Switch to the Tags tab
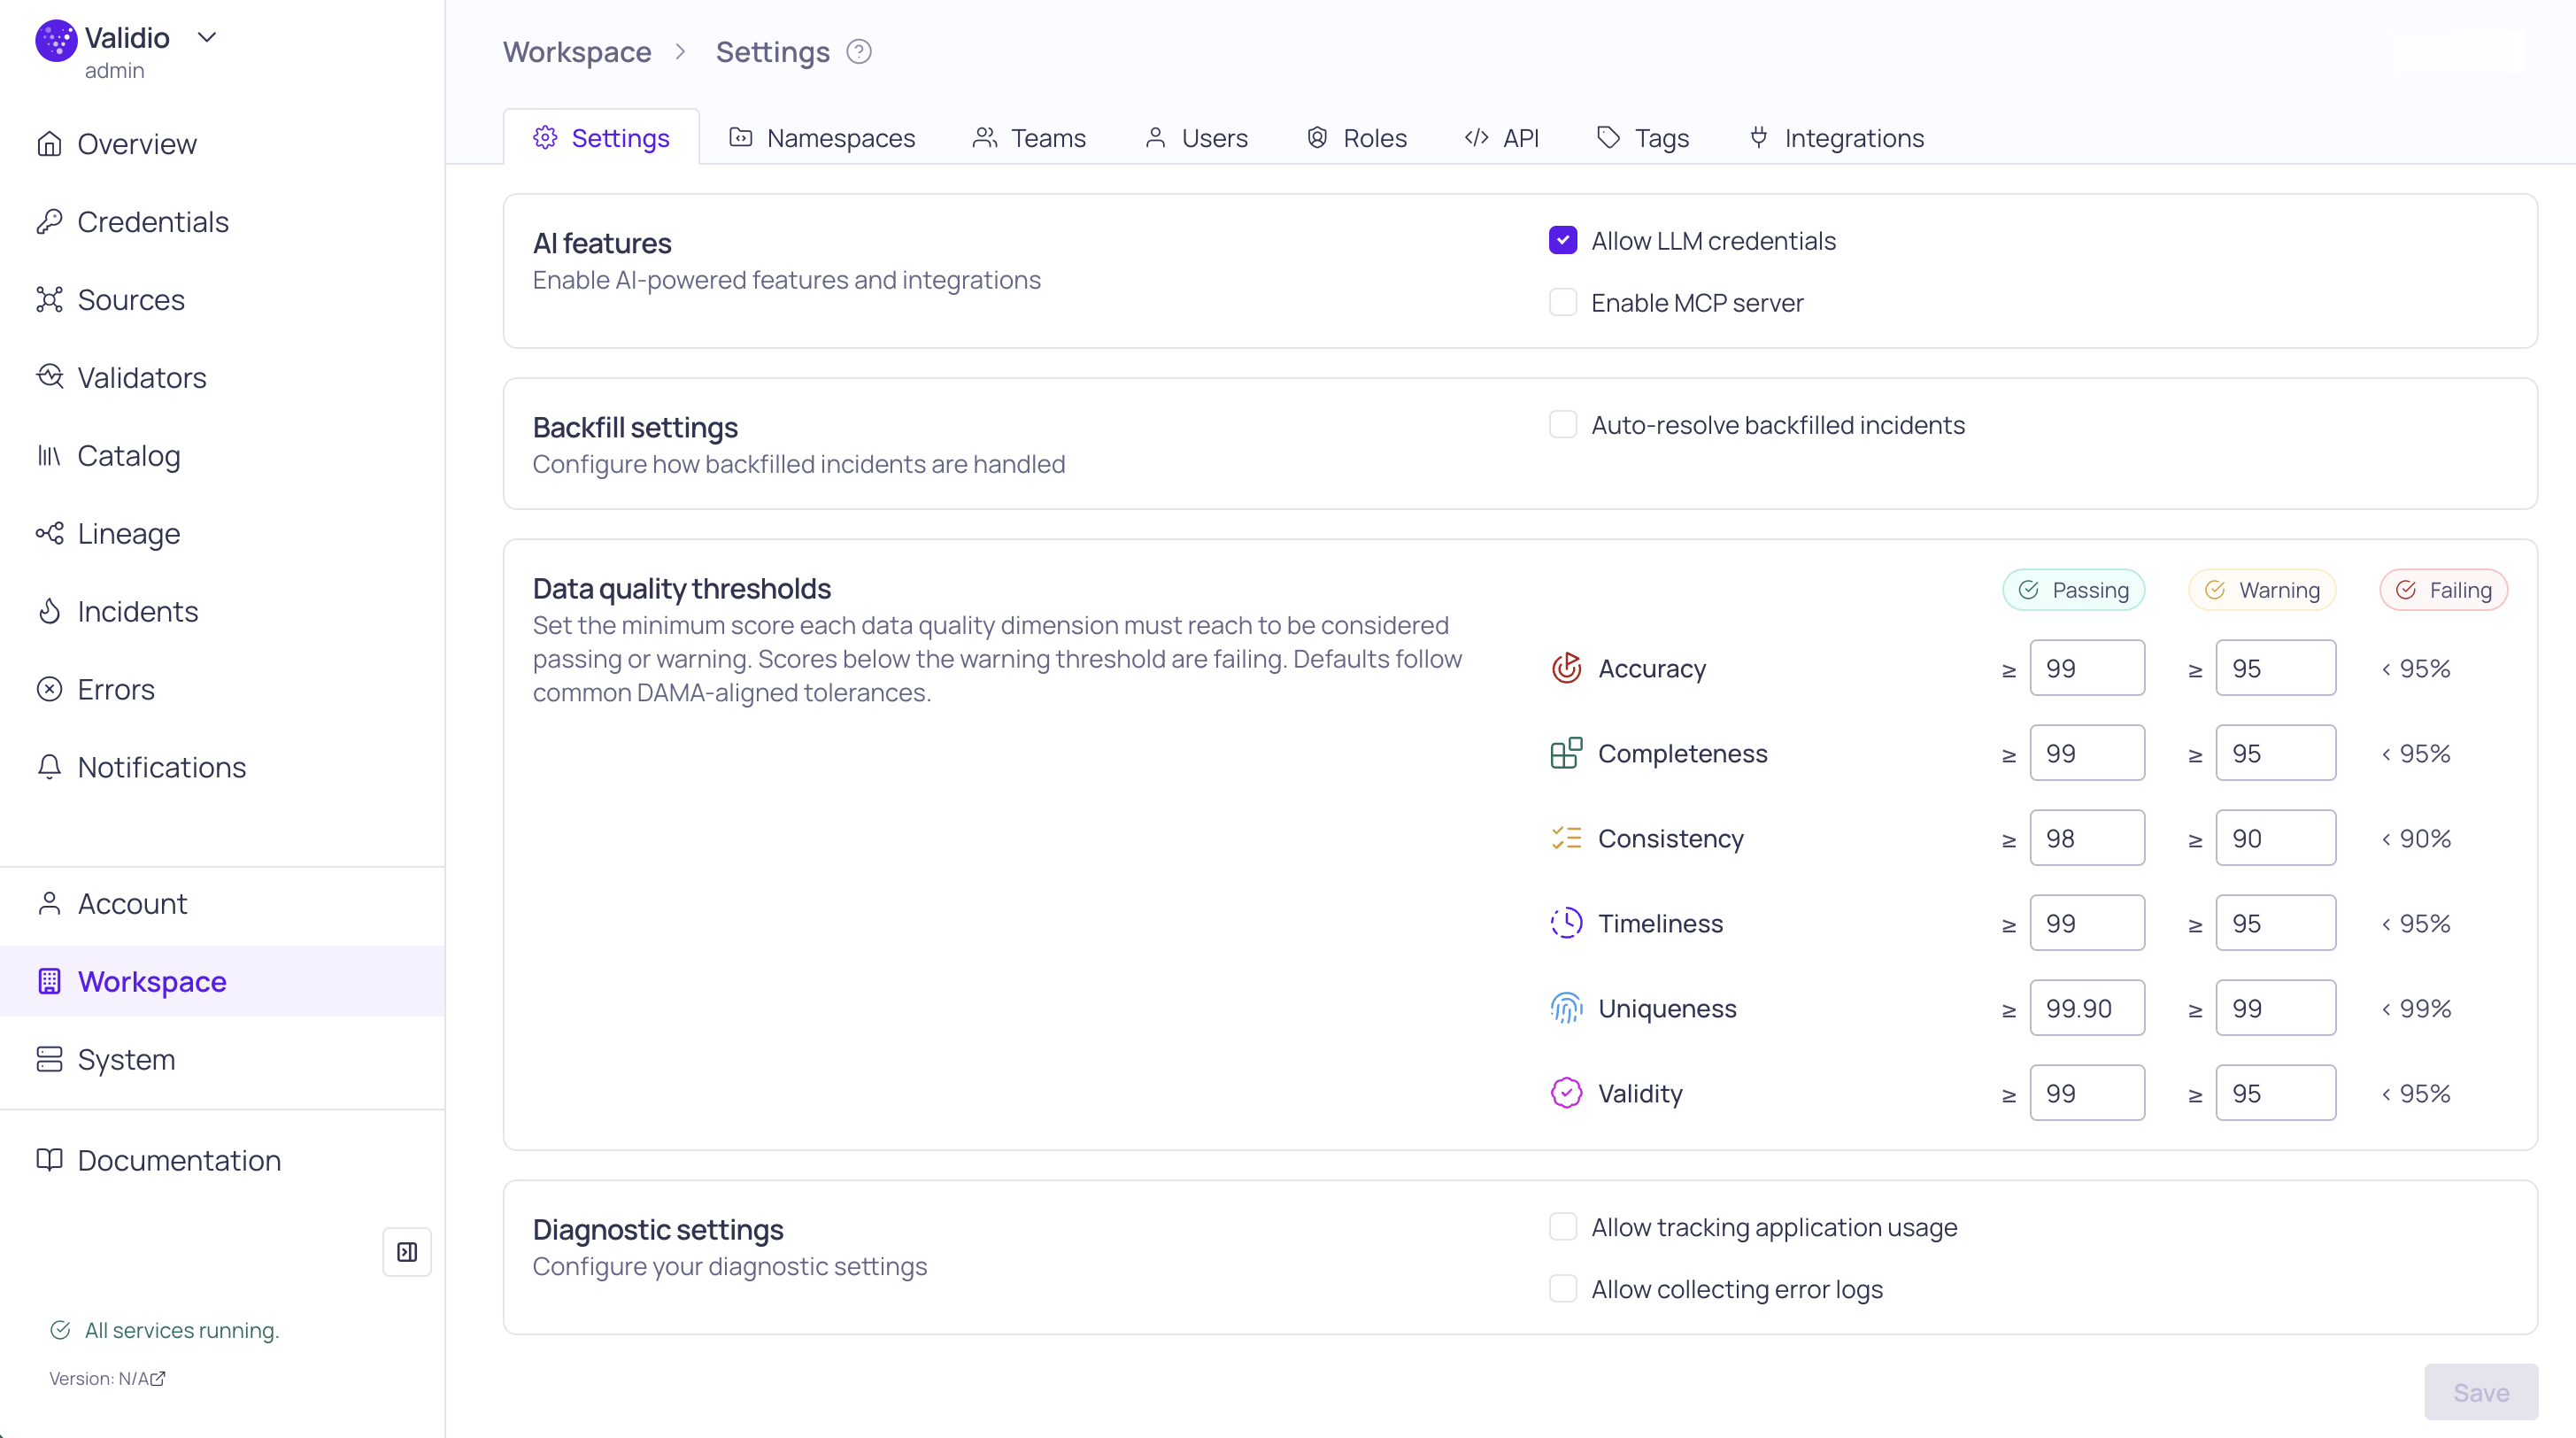Viewport: 2576px width, 1438px height. (1643, 138)
